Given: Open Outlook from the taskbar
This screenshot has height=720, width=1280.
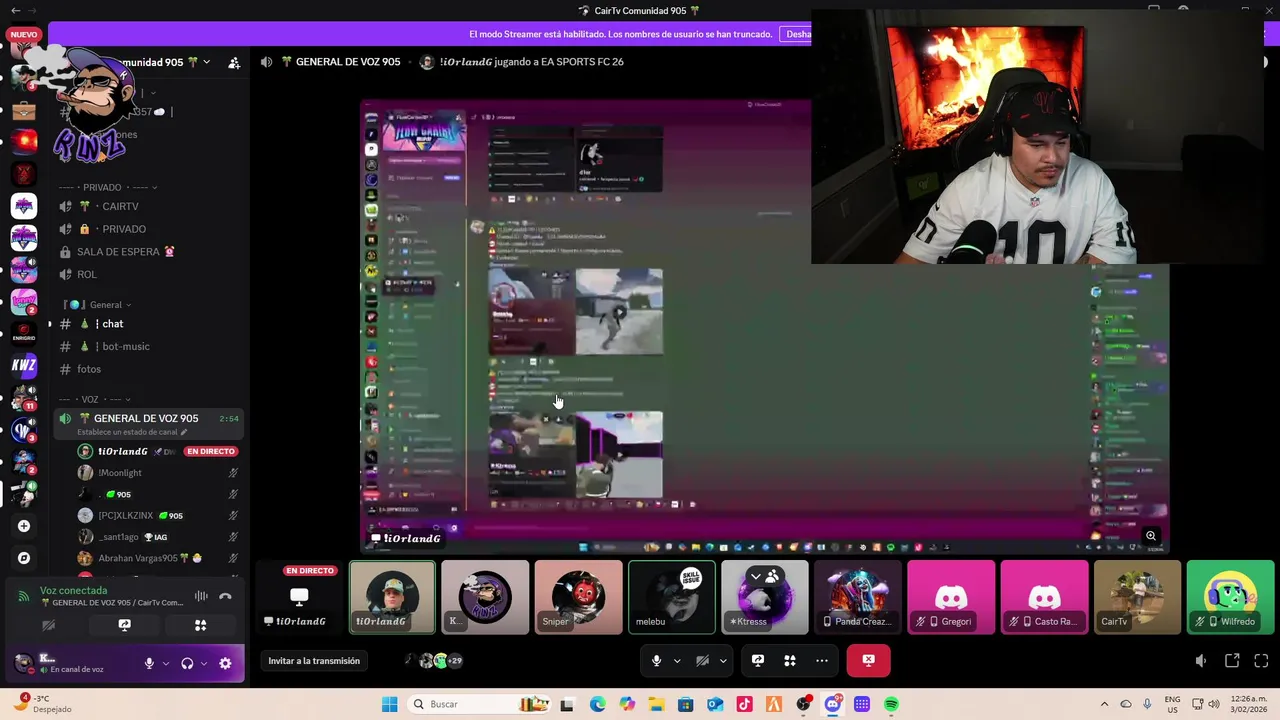Looking at the screenshot, I should pos(715,704).
